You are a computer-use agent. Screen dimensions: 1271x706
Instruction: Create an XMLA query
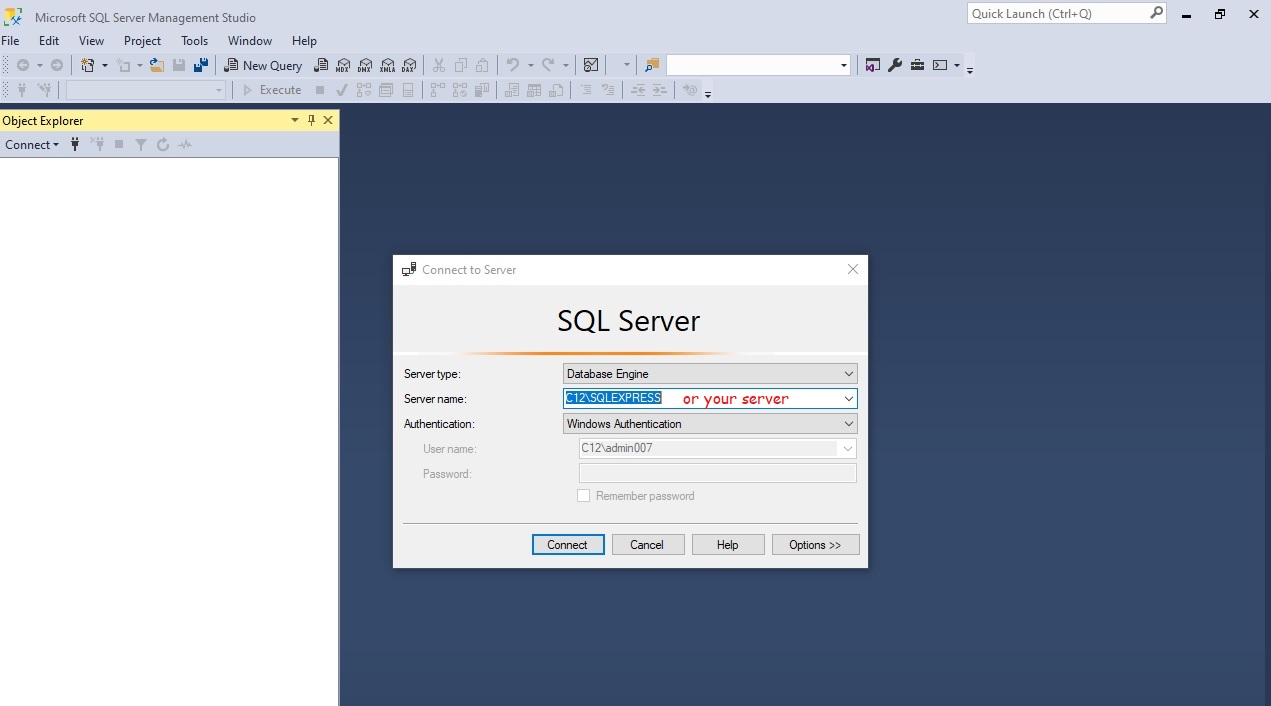pos(387,65)
